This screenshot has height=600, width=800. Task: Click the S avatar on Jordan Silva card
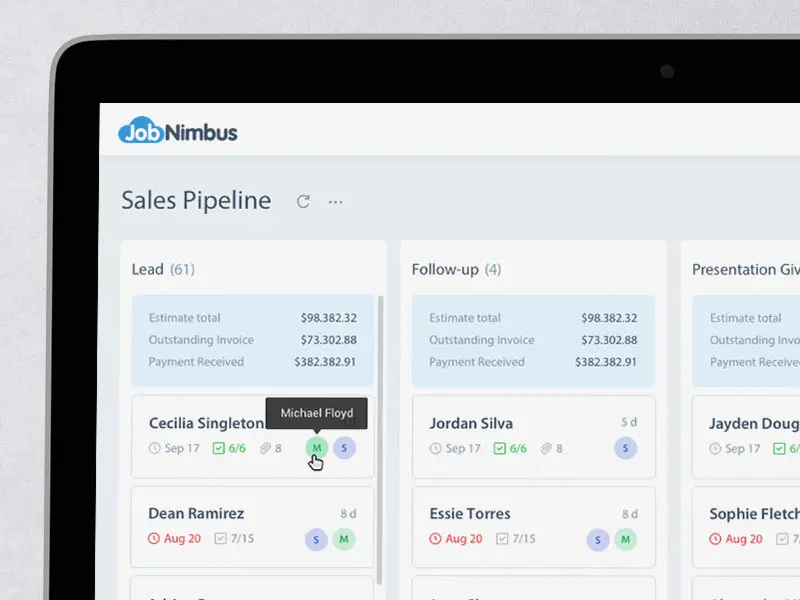tap(626, 448)
